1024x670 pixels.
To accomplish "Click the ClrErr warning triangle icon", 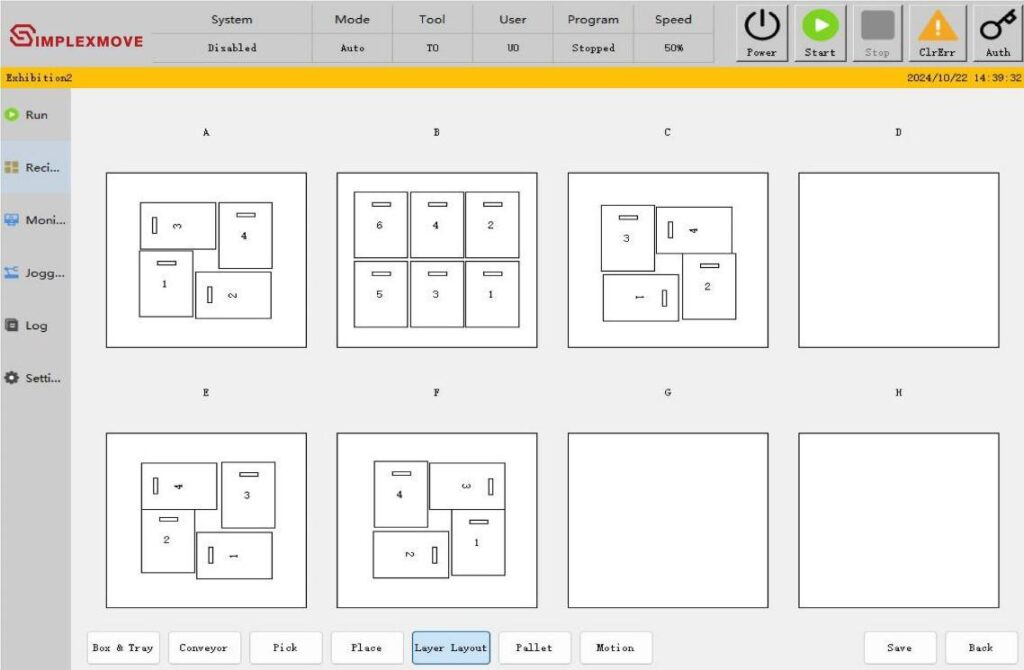I will pos(938,26).
